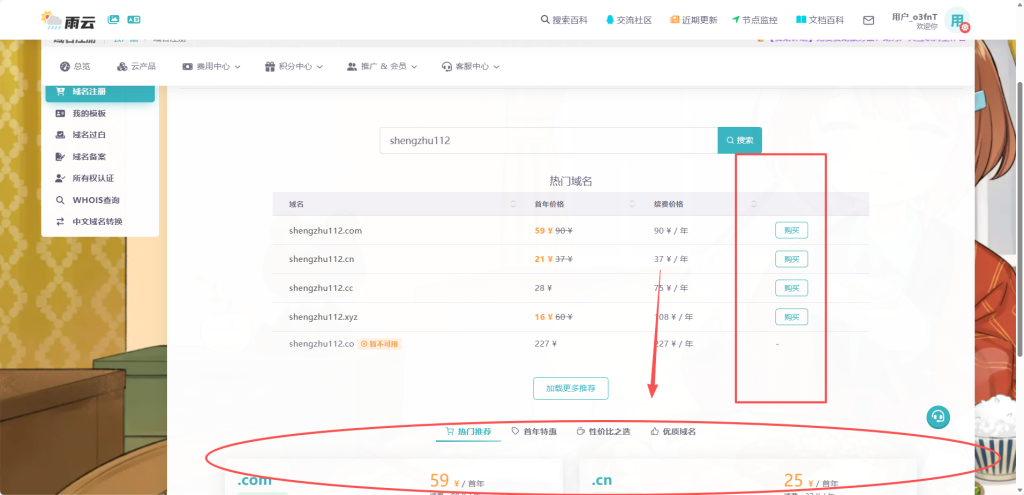1024x495 pixels.
Task: Open the floating customer service headset icon
Action: pyautogui.click(x=937, y=416)
